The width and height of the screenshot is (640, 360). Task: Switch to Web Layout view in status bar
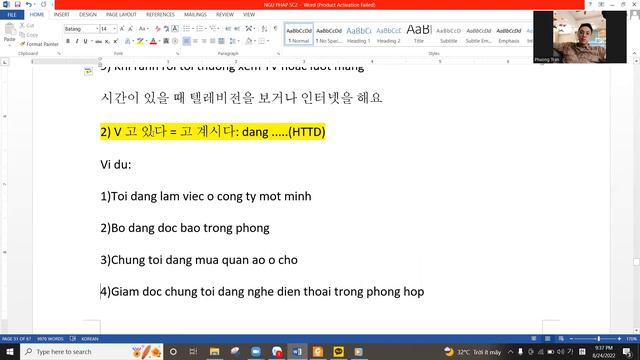pos(561,339)
